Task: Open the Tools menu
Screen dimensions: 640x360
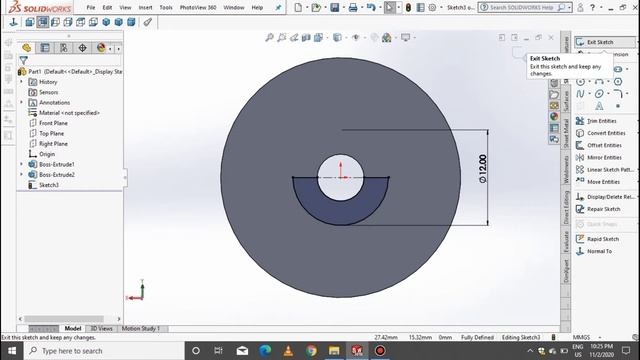Action: click(x=166, y=7)
